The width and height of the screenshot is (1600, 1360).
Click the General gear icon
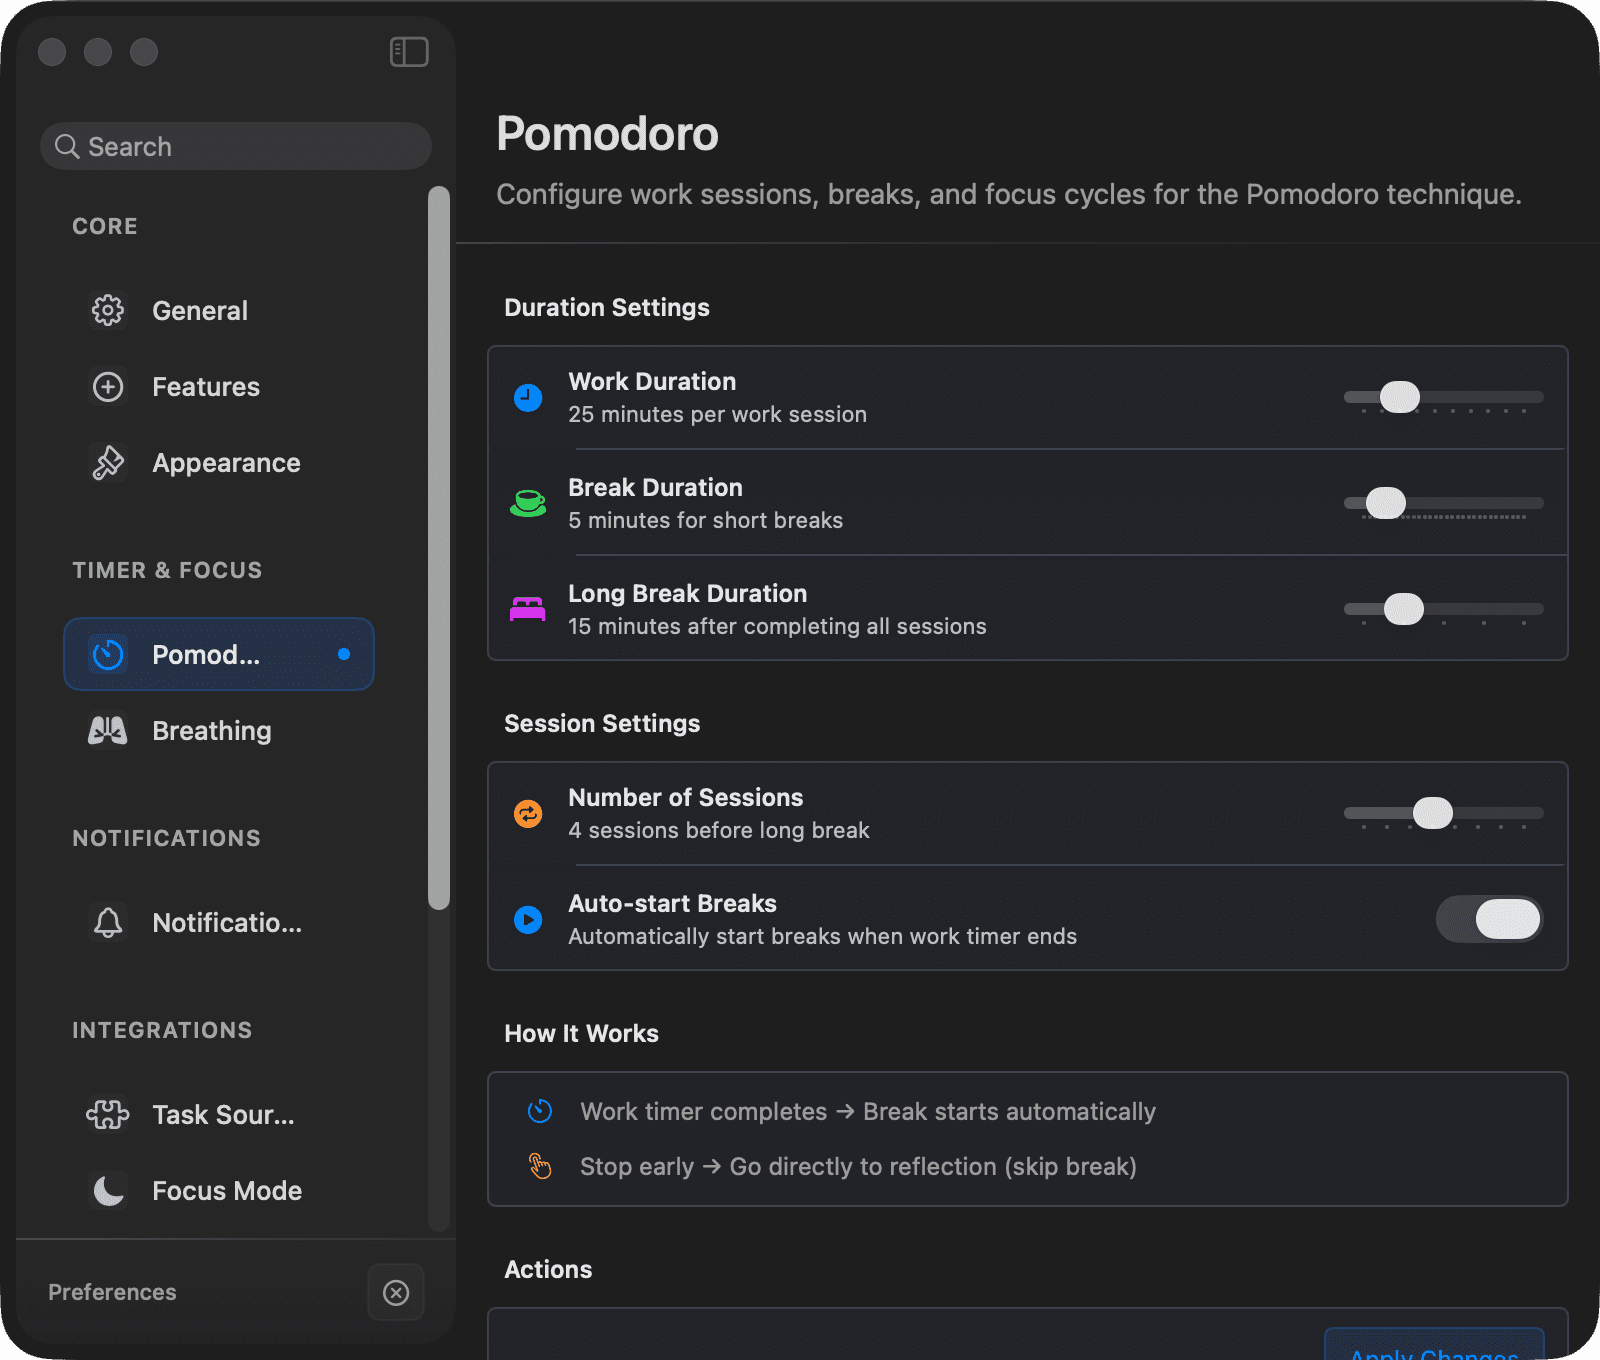pyautogui.click(x=108, y=310)
